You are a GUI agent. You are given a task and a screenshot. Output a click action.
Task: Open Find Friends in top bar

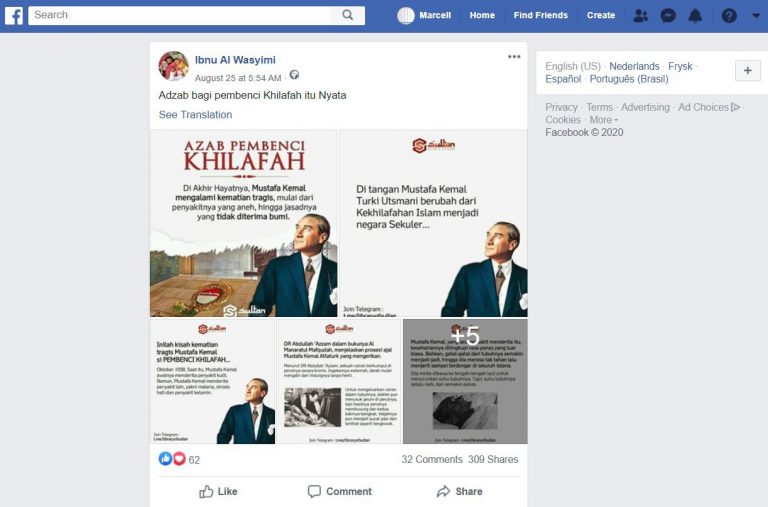[x=540, y=15]
